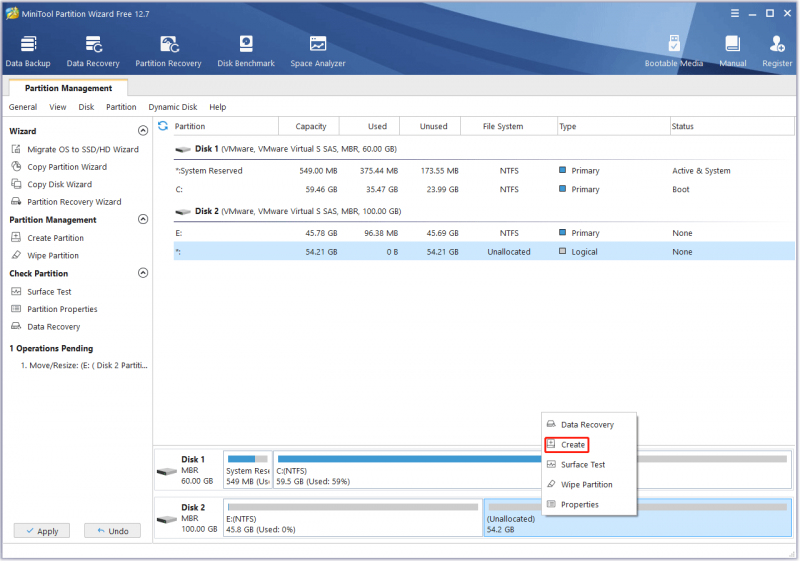Open Space Analyzer tool

point(318,52)
